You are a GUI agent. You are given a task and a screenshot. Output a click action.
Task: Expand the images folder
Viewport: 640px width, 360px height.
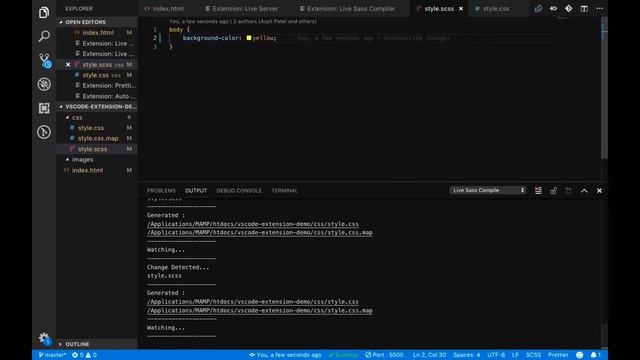tap(97, 160)
